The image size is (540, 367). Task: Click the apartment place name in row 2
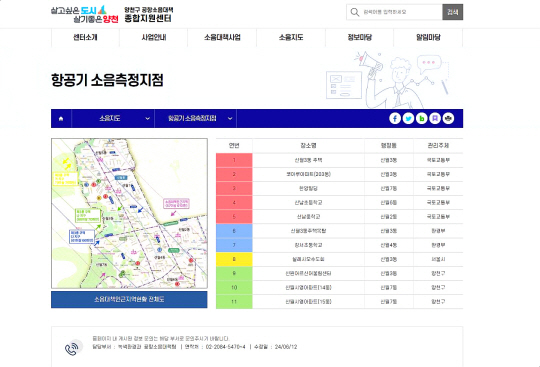pyautogui.click(x=308, y=174)
